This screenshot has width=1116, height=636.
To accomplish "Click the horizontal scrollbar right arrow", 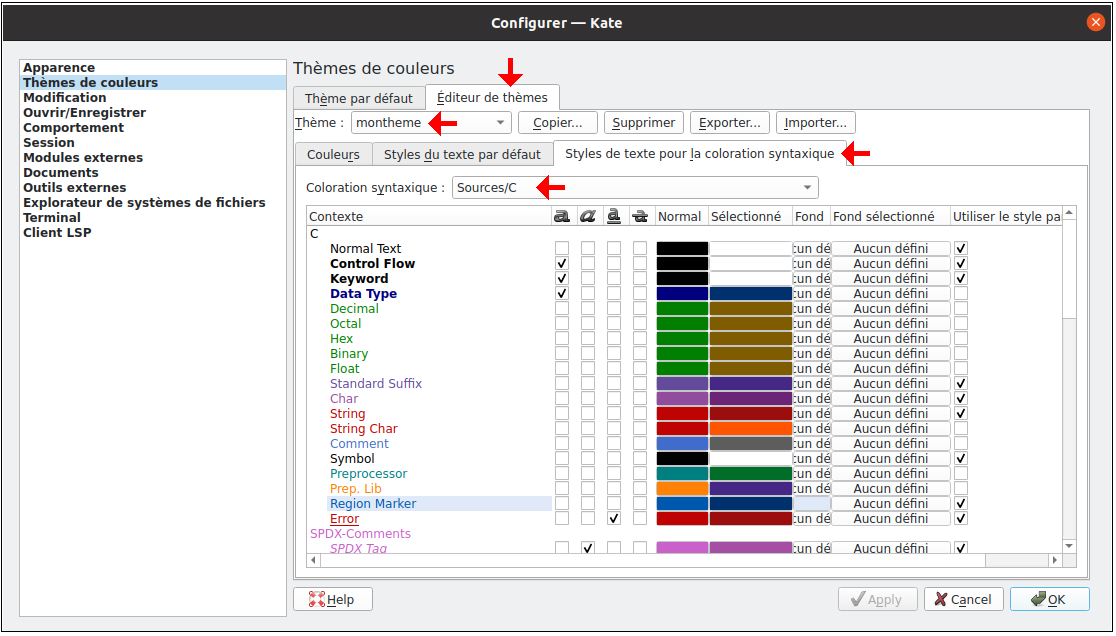I will (x=1056, y=561).
